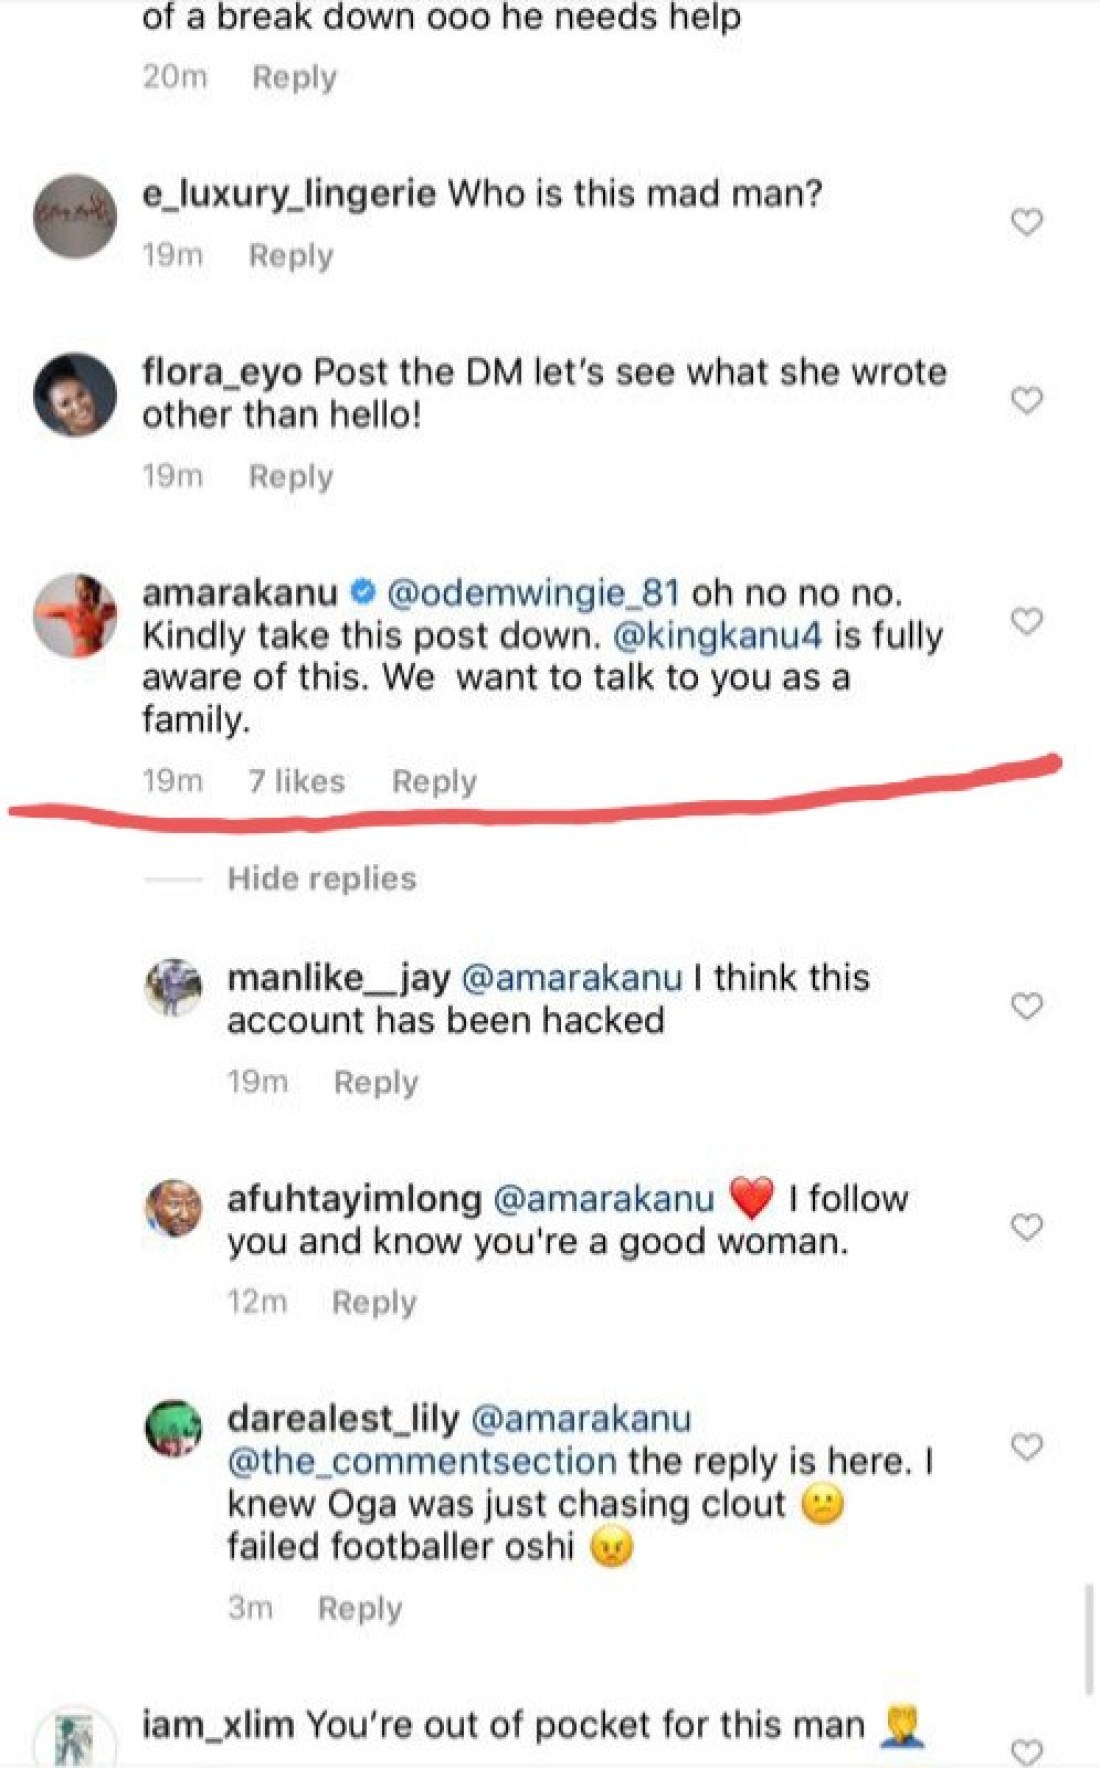This screenshot has width=1100, height=1768.
Task: Reply to darealest_lily's comment
Action: [x=360, y=1608]
